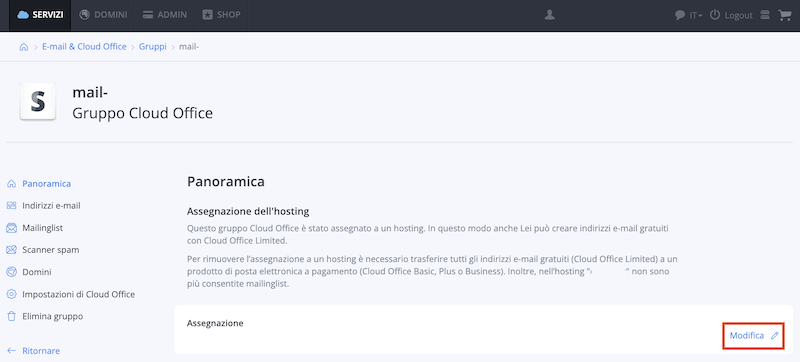
Task: Click the pencil icon next to Modifica
Action: click(774, 335)
